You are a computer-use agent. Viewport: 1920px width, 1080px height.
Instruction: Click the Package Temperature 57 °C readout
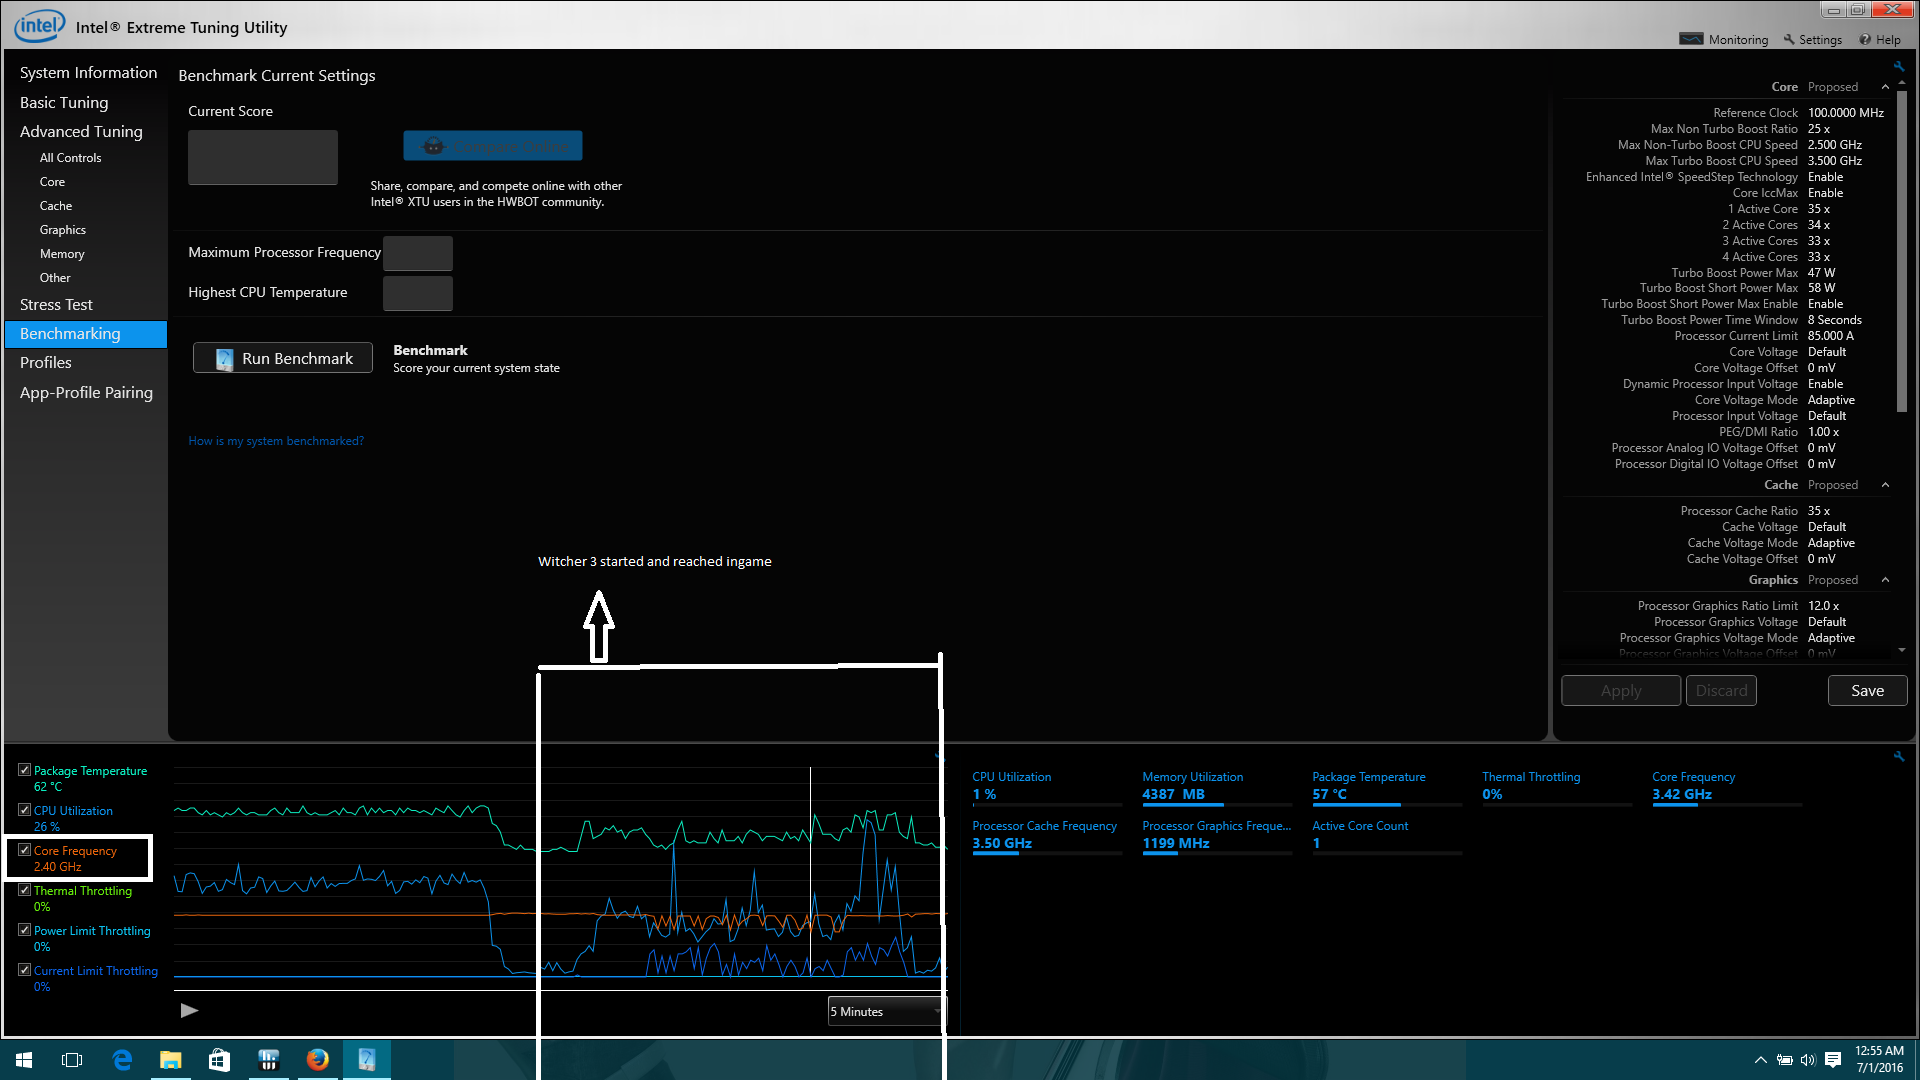pos(1329,794)
